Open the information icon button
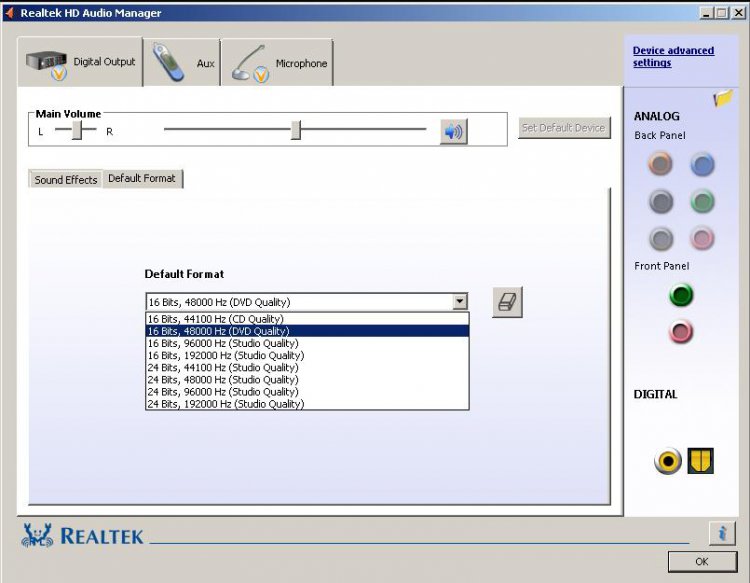The height and width of the screenshot is (583, 750). pos(722,532)
